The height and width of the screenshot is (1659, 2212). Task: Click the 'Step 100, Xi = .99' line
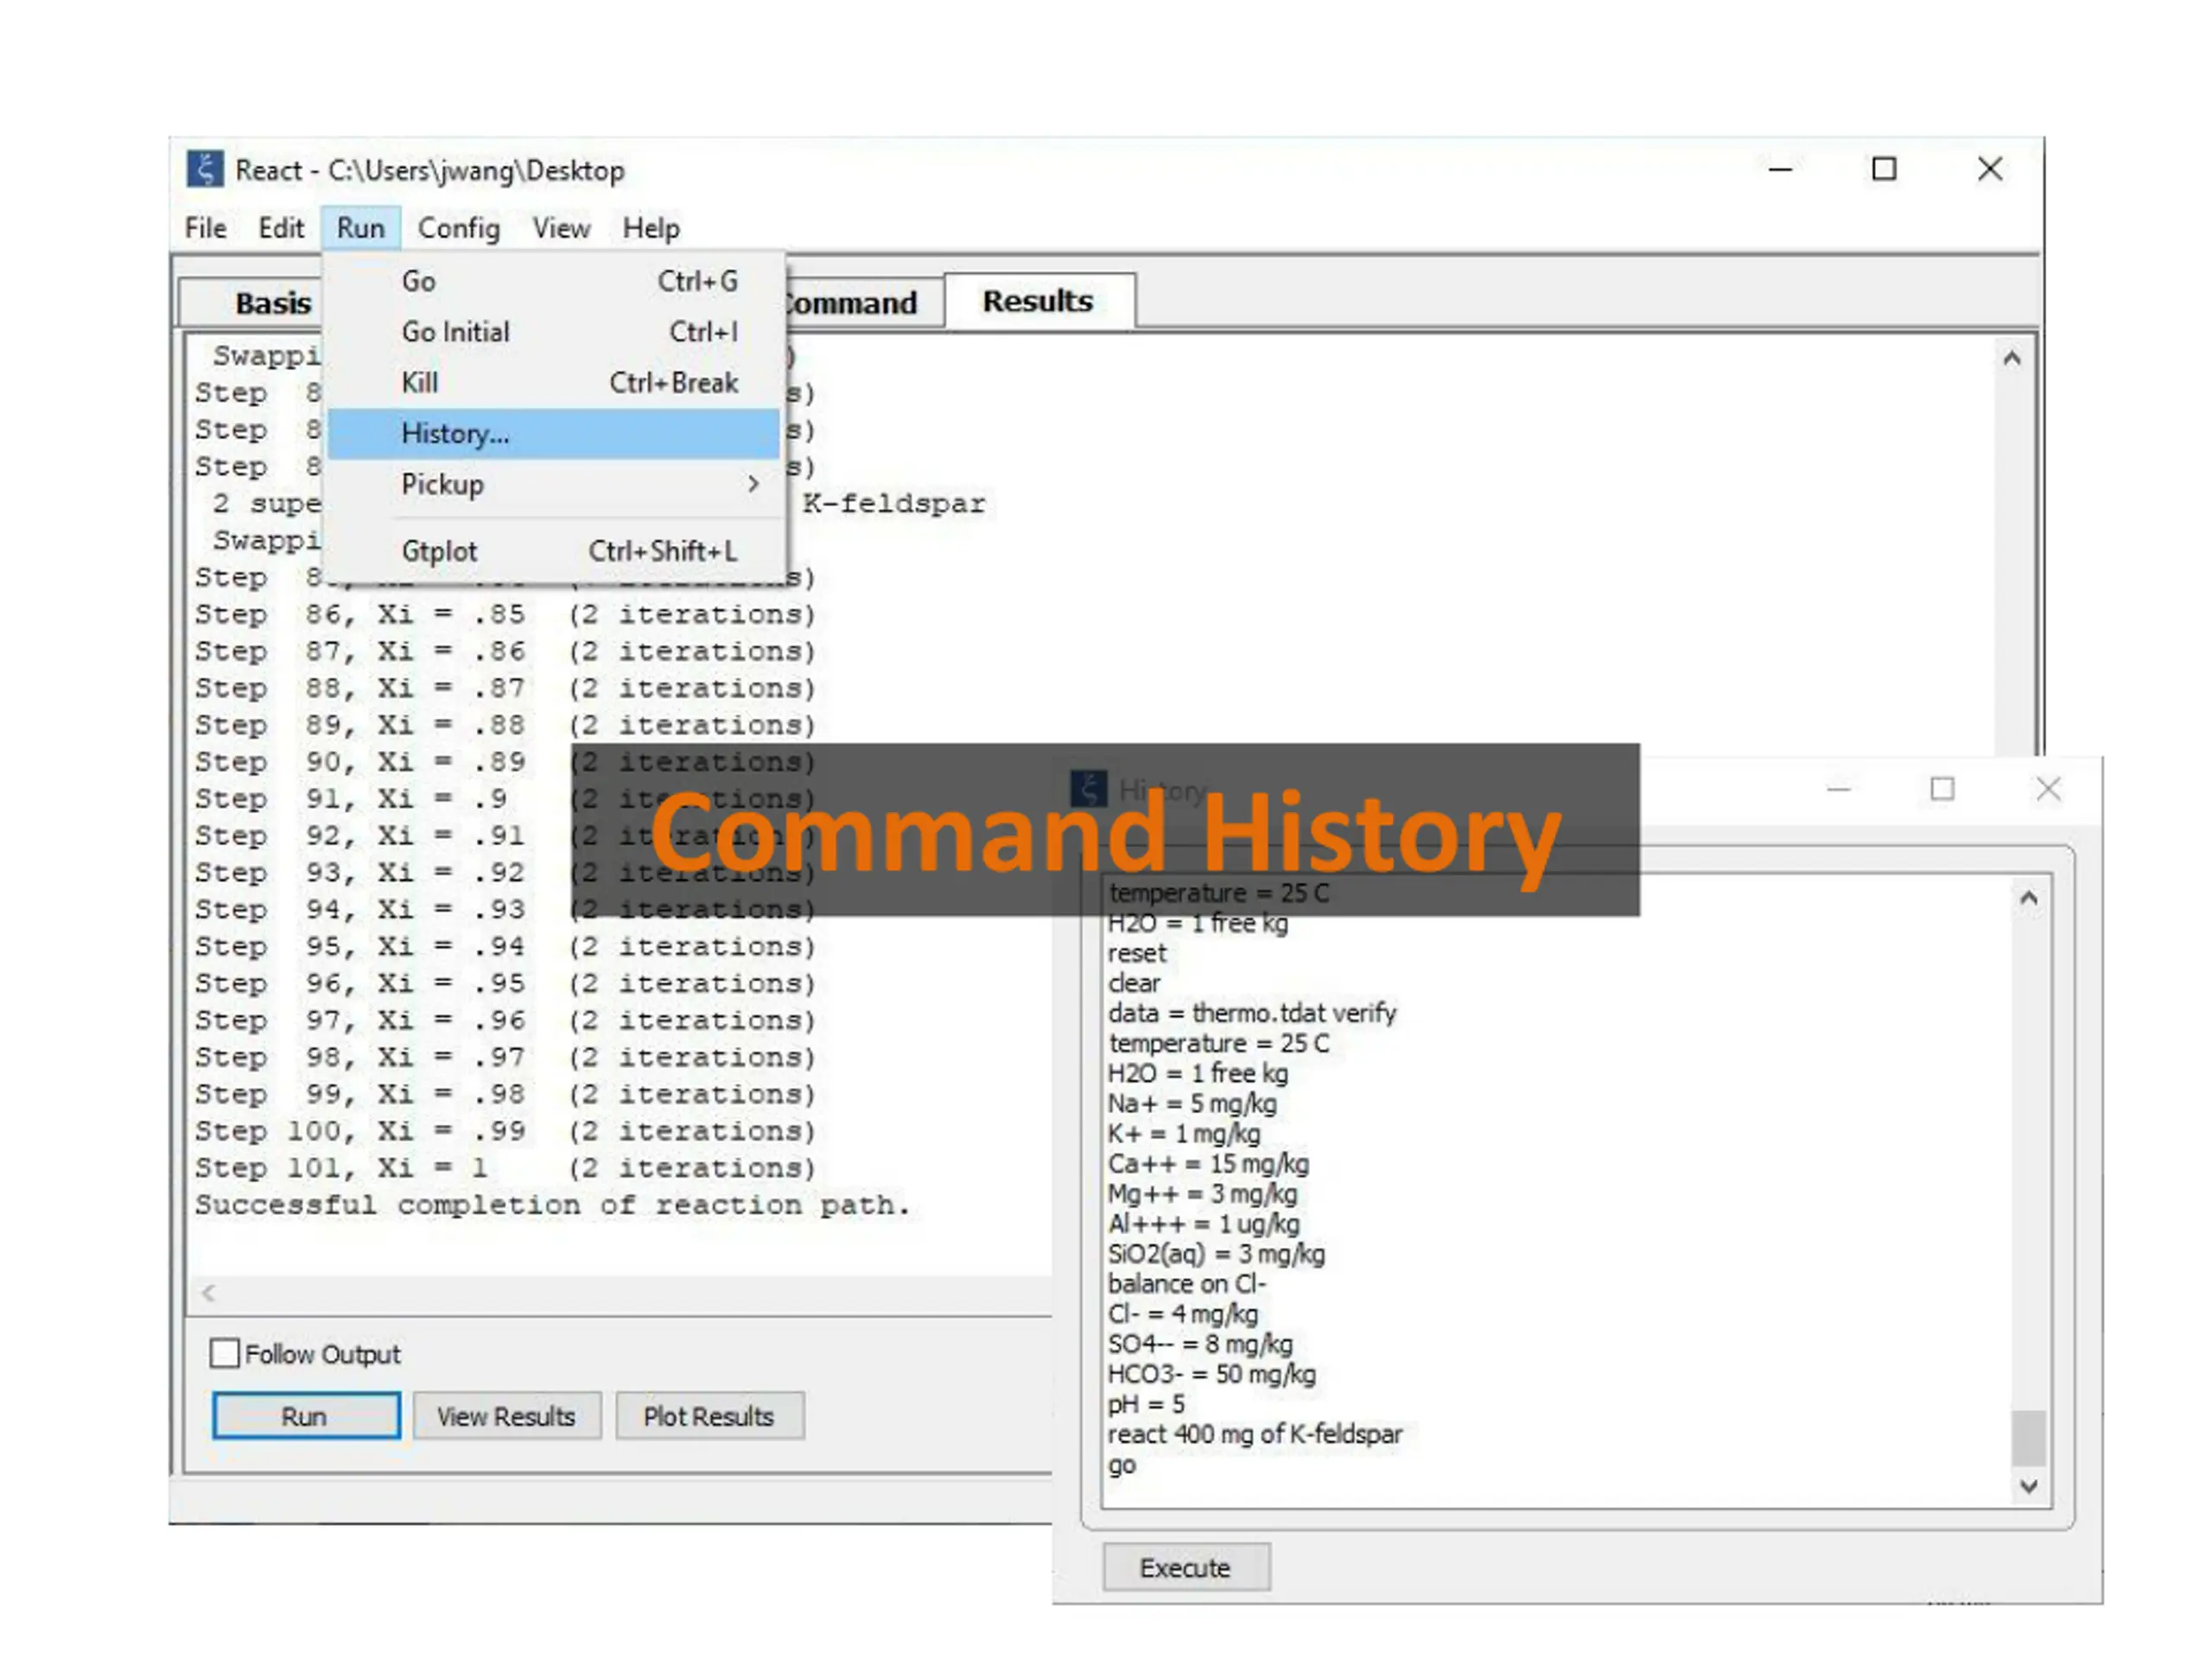point(506,1131)
